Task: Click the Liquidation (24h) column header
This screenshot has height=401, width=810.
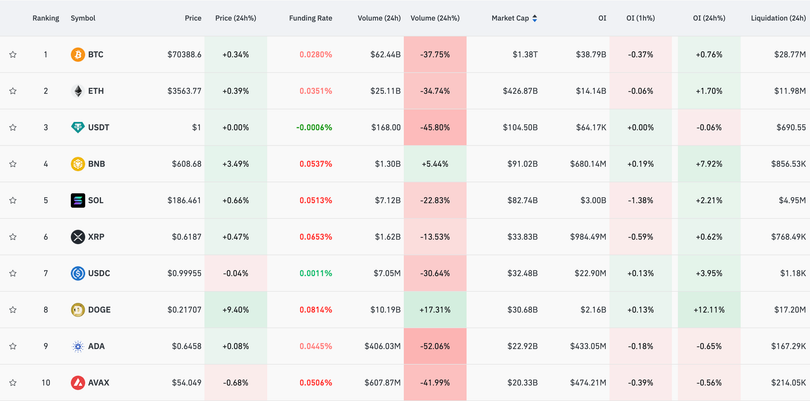Action: 778,18
